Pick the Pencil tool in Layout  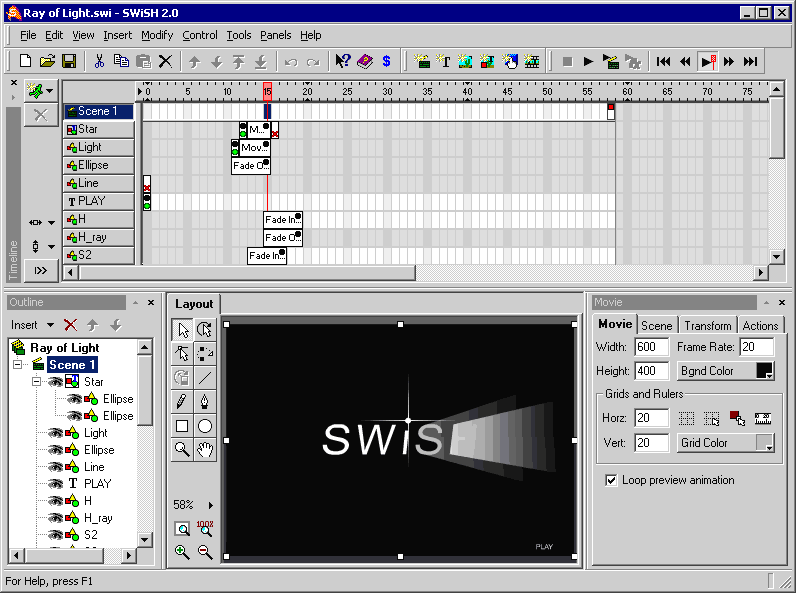[182, 402]
